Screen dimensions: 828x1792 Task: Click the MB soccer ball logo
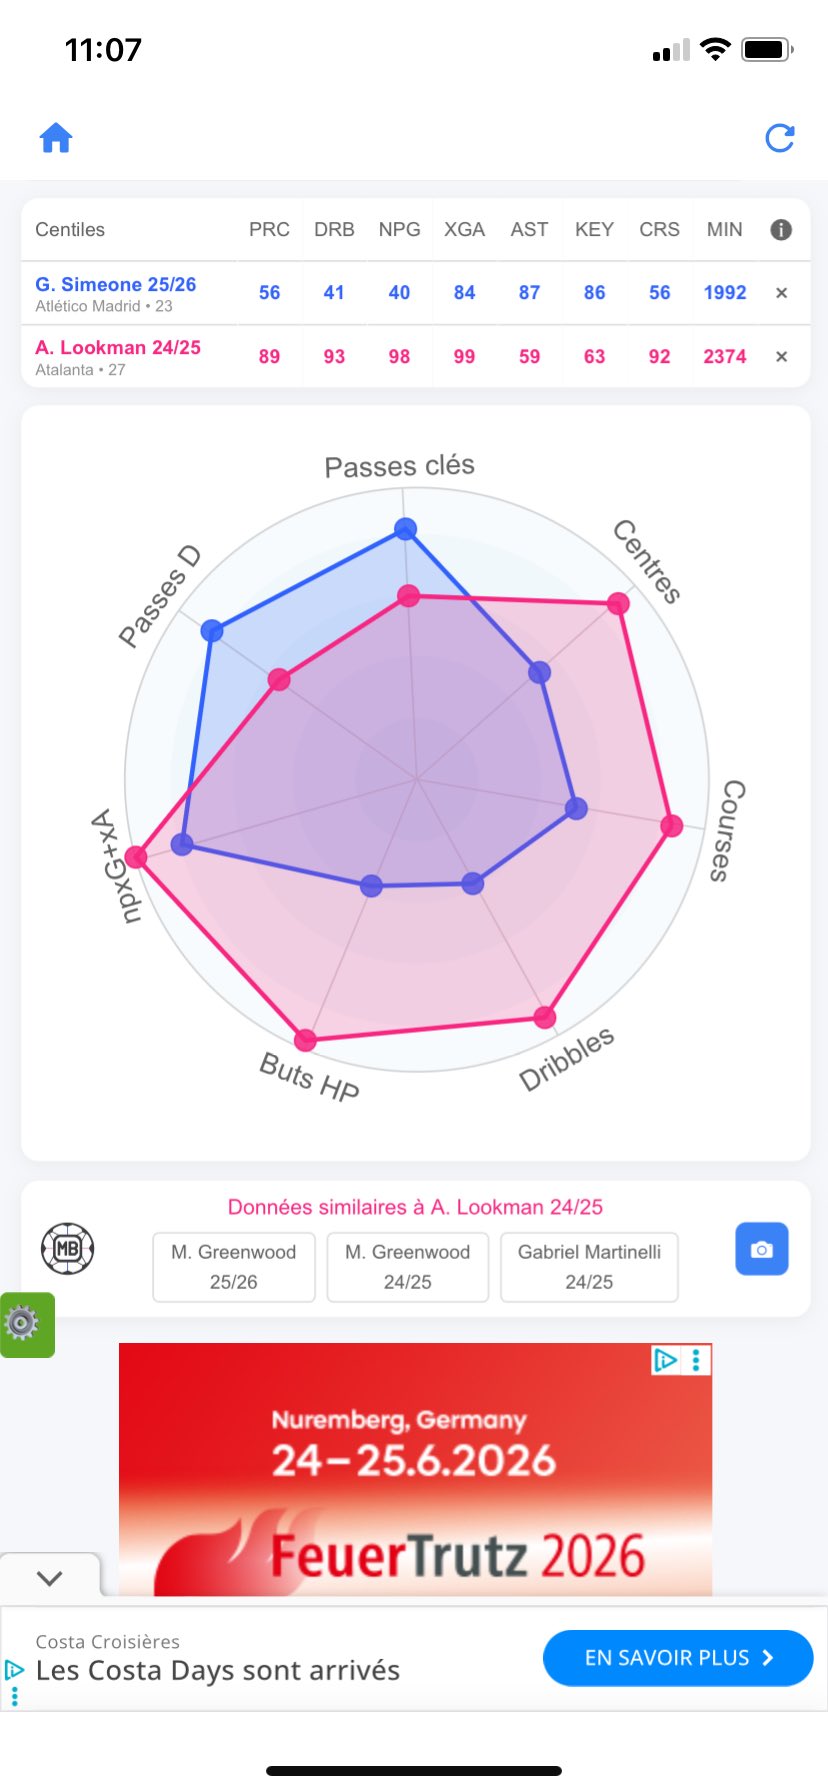(67, 1248)
